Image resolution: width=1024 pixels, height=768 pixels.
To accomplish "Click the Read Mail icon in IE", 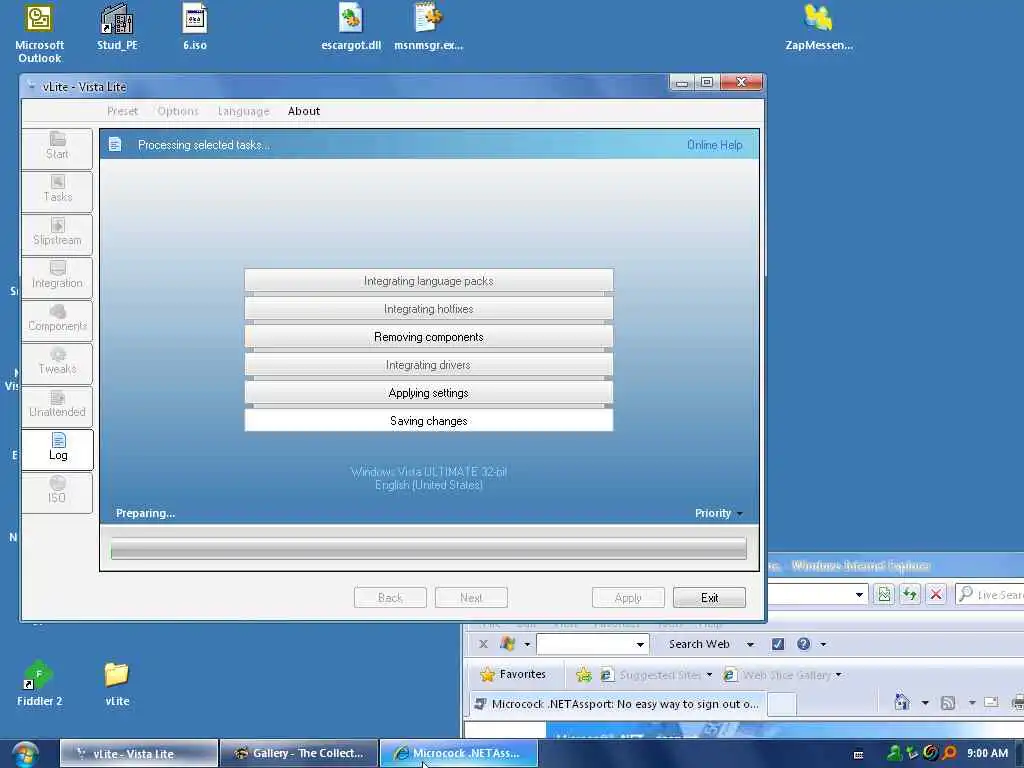I will [991, 703].
